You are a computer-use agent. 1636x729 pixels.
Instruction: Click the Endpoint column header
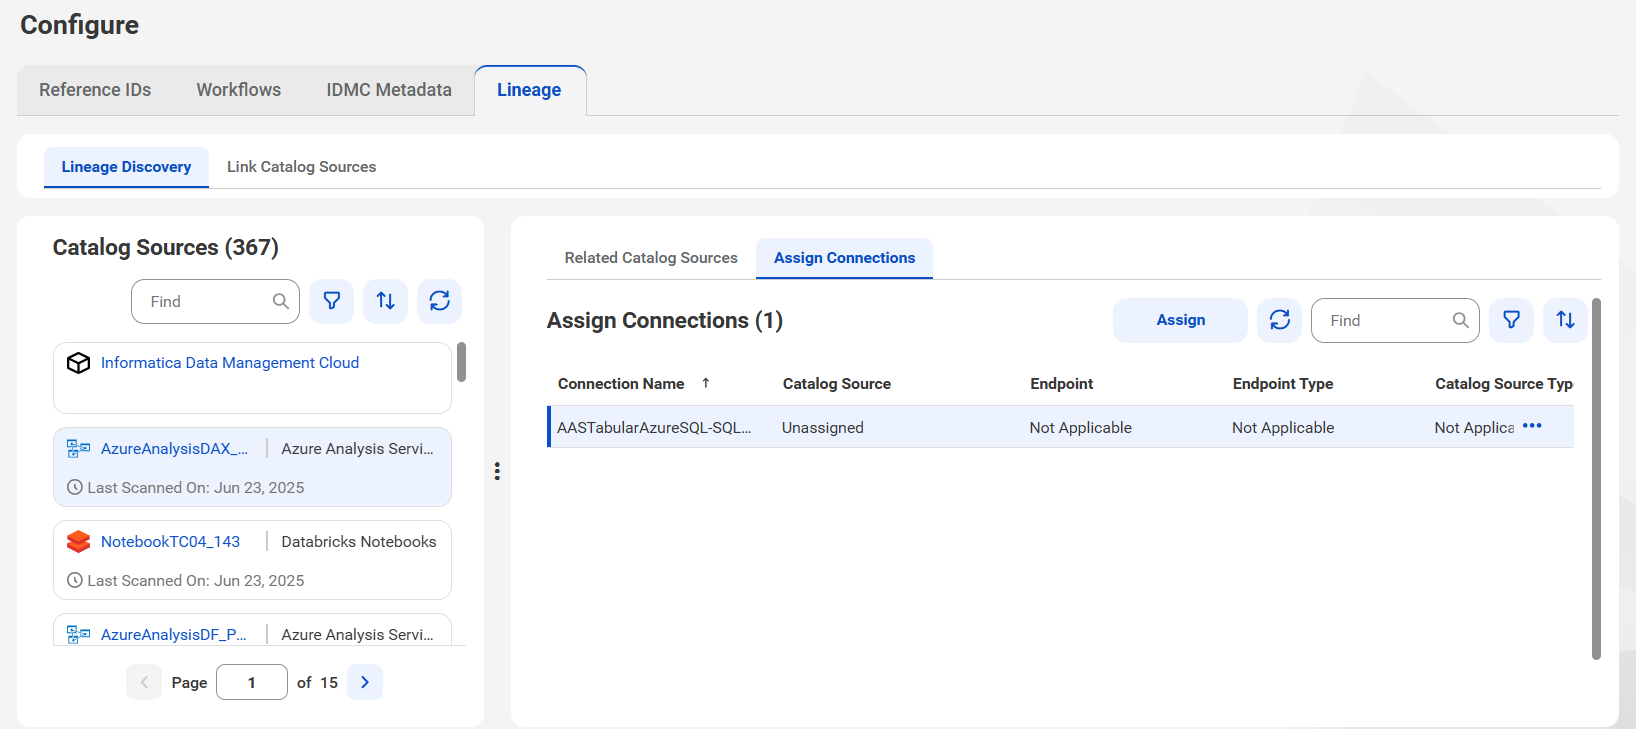coord(1062,384)
